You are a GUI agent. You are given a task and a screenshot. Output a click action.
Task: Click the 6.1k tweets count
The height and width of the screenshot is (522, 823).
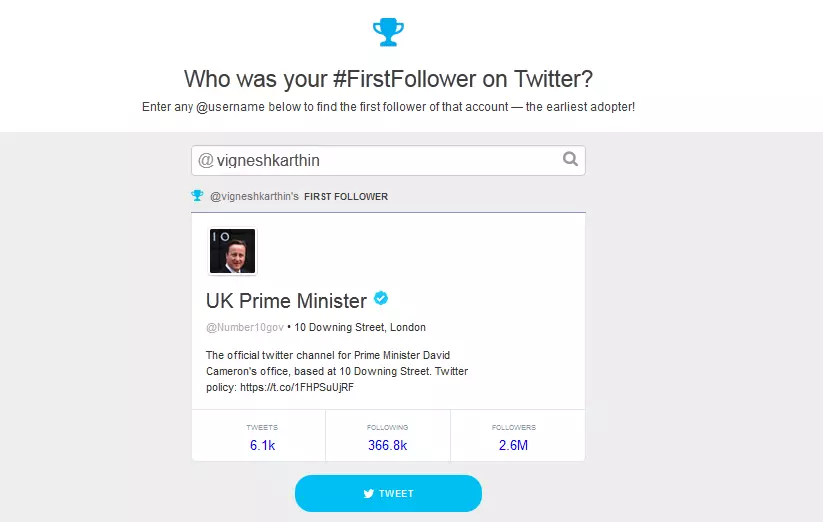pos(262,445)
